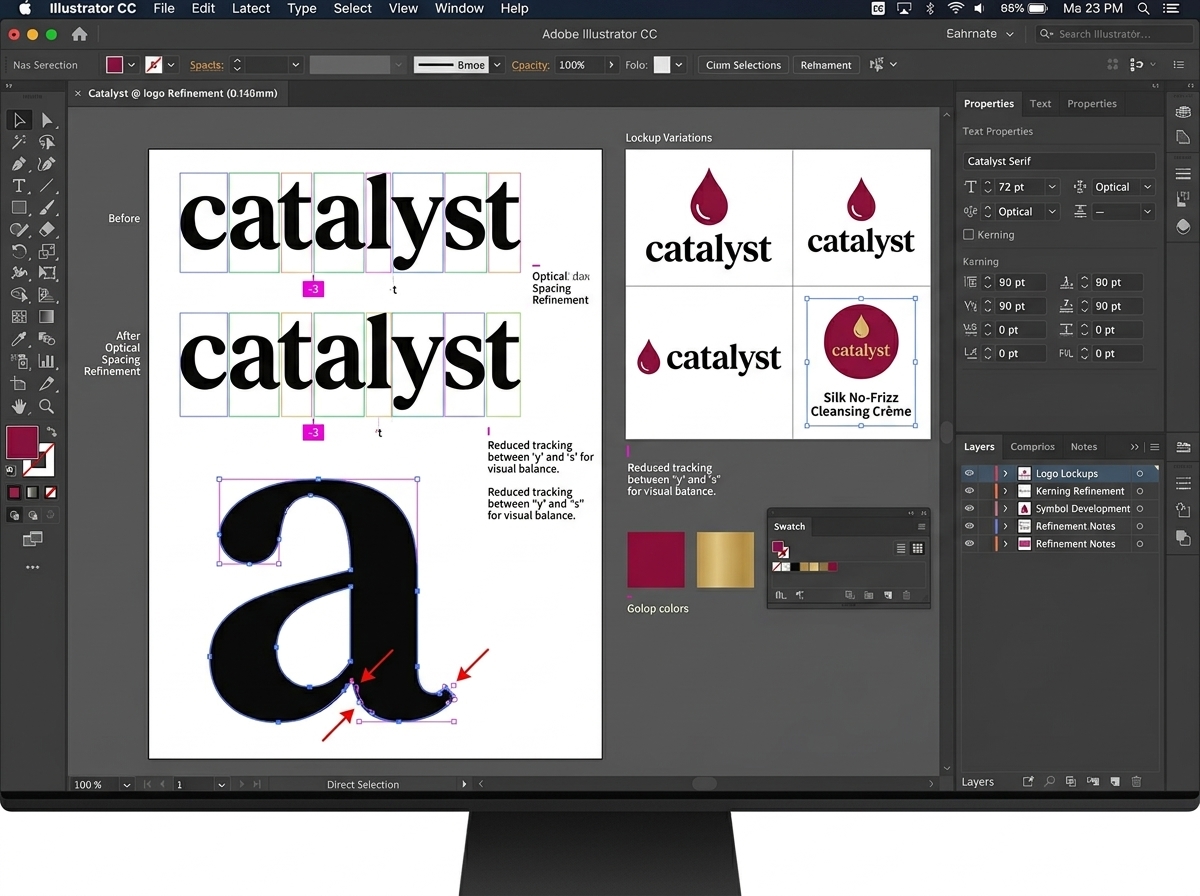
Task: Click the target circle of Logo Lockups layer
Action: (1140, 474)
